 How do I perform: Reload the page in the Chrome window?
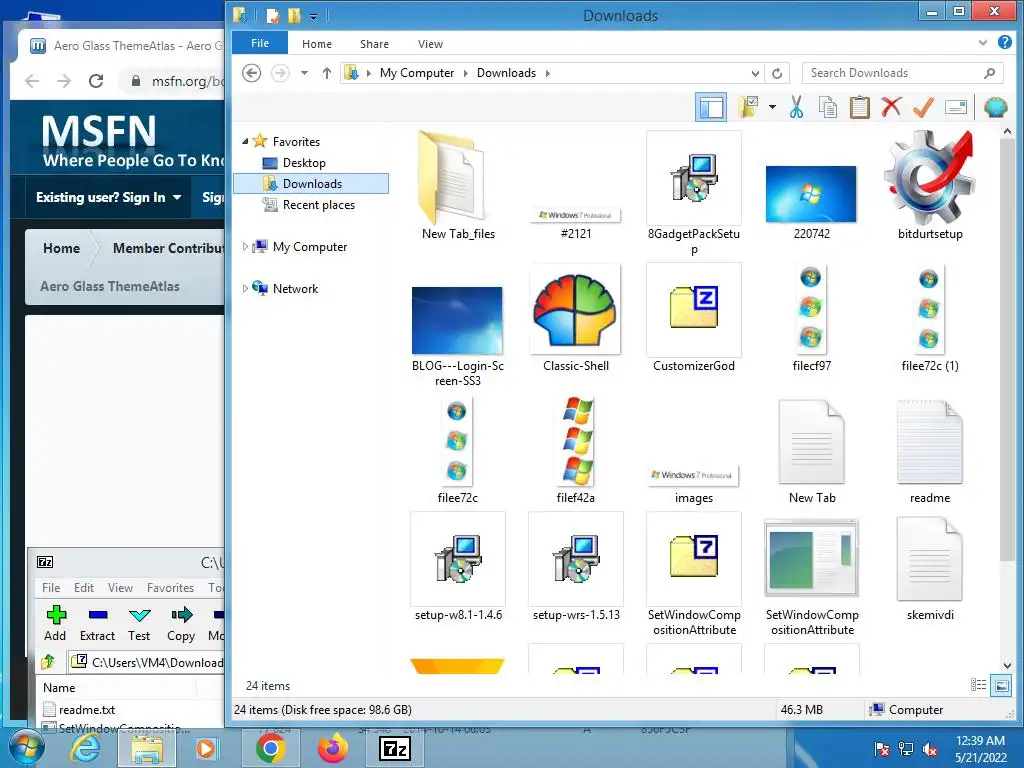(96, 81)
